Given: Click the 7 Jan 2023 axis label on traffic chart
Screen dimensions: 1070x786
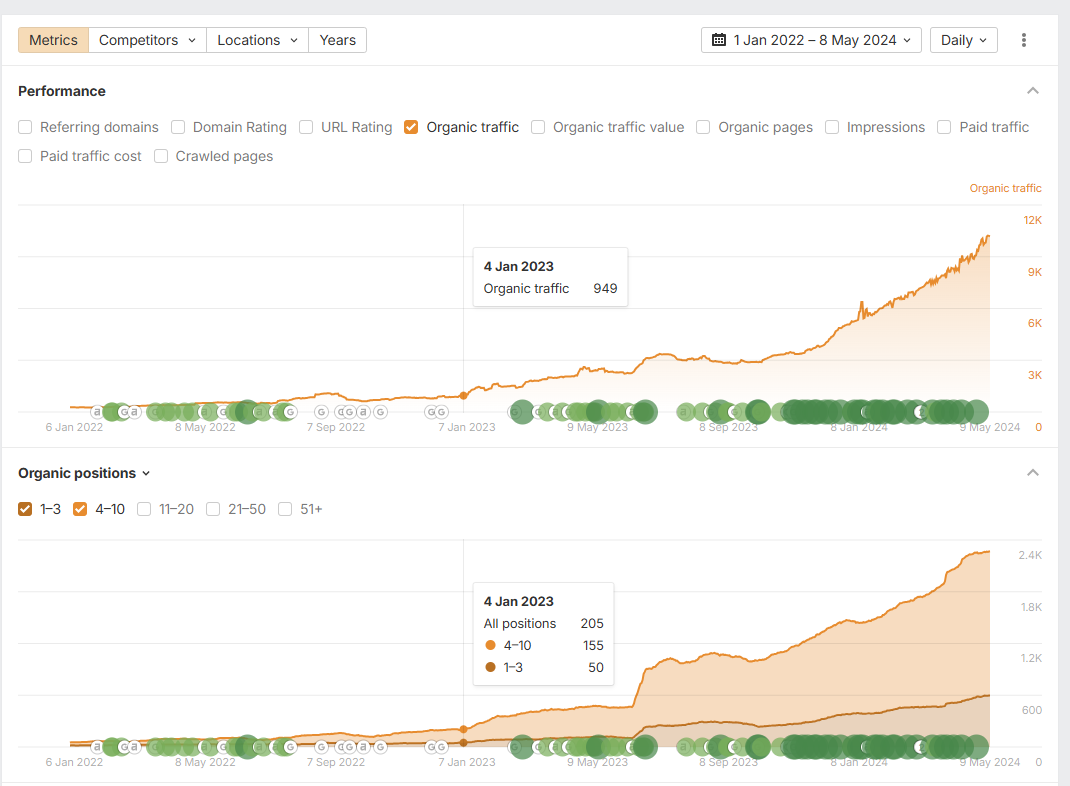Looking at the screenshot, I should click(467, 427).
